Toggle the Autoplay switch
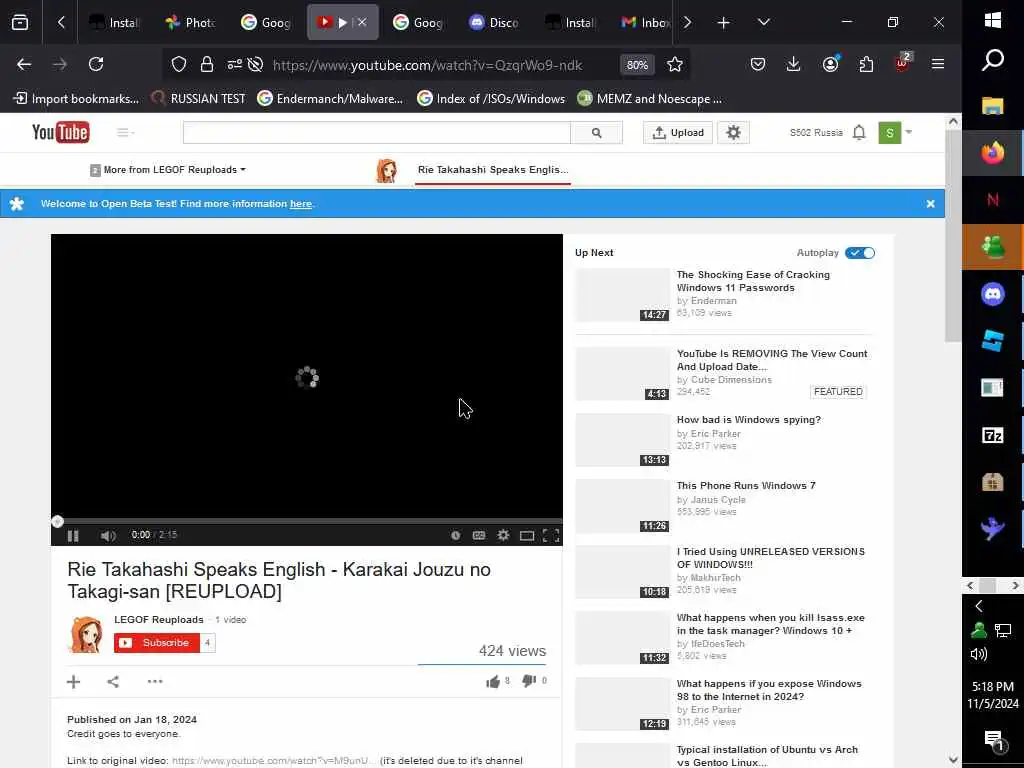 [x=859, y=253]
